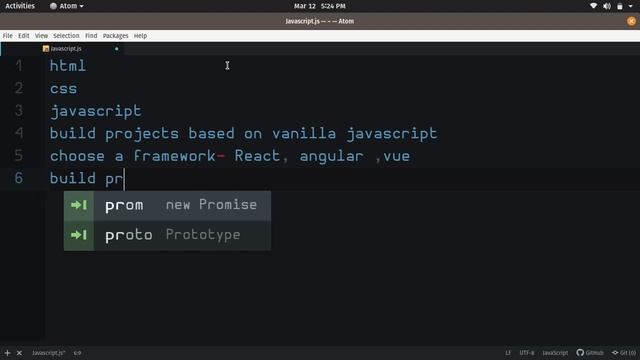Image resolution: width=640 pixels, height=360 pixels.
Task: Click the word 'angular' on line 5
Action: click(331, 157)
